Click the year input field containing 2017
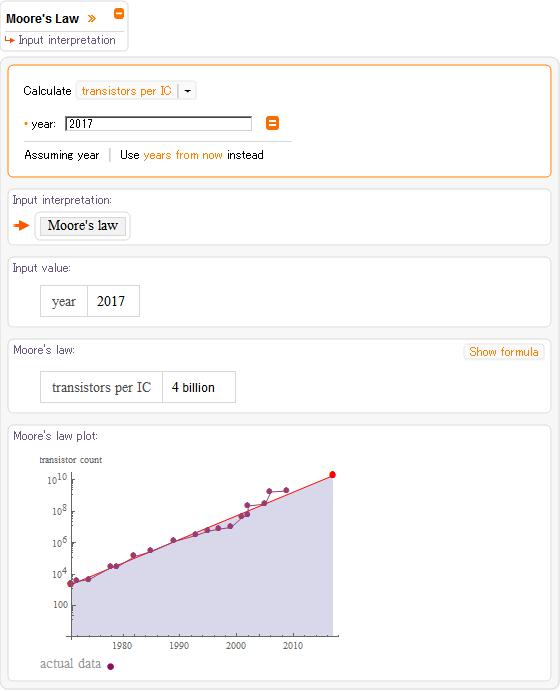 (159, 124)
